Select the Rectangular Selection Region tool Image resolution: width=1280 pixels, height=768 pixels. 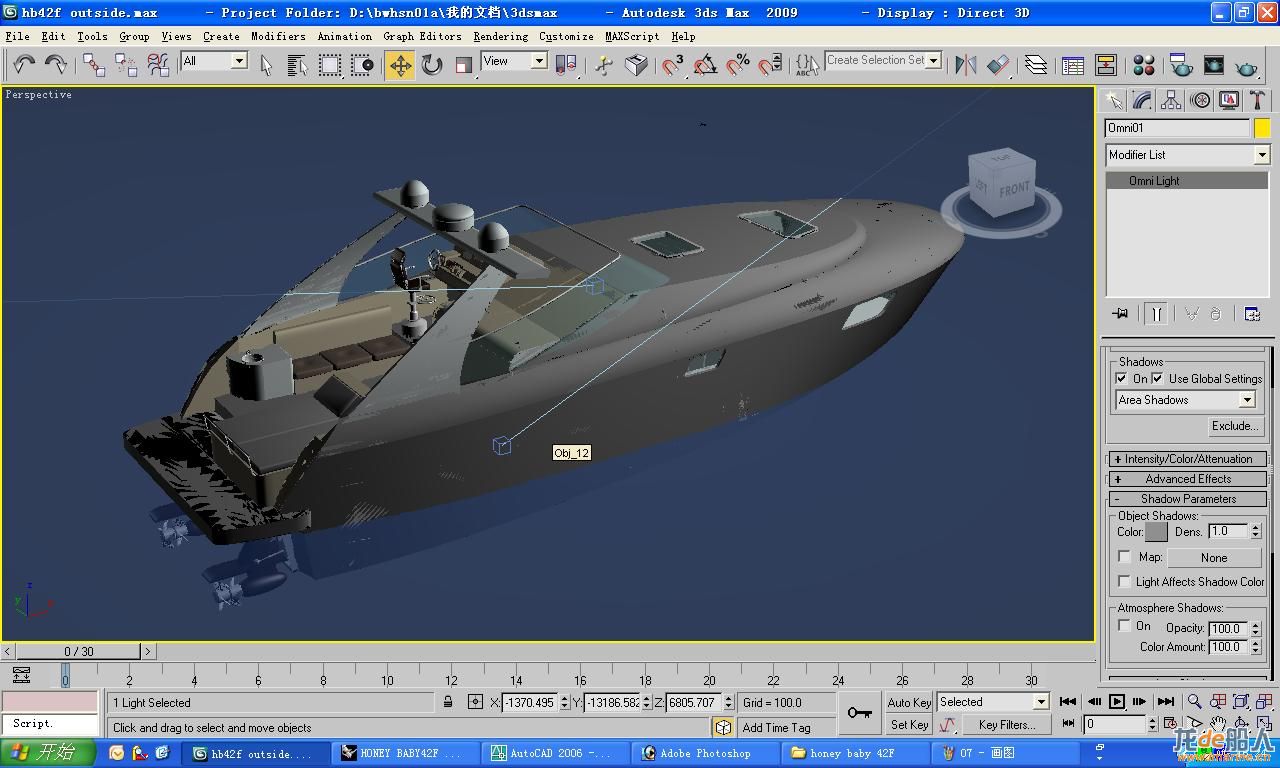coord(330,65)
